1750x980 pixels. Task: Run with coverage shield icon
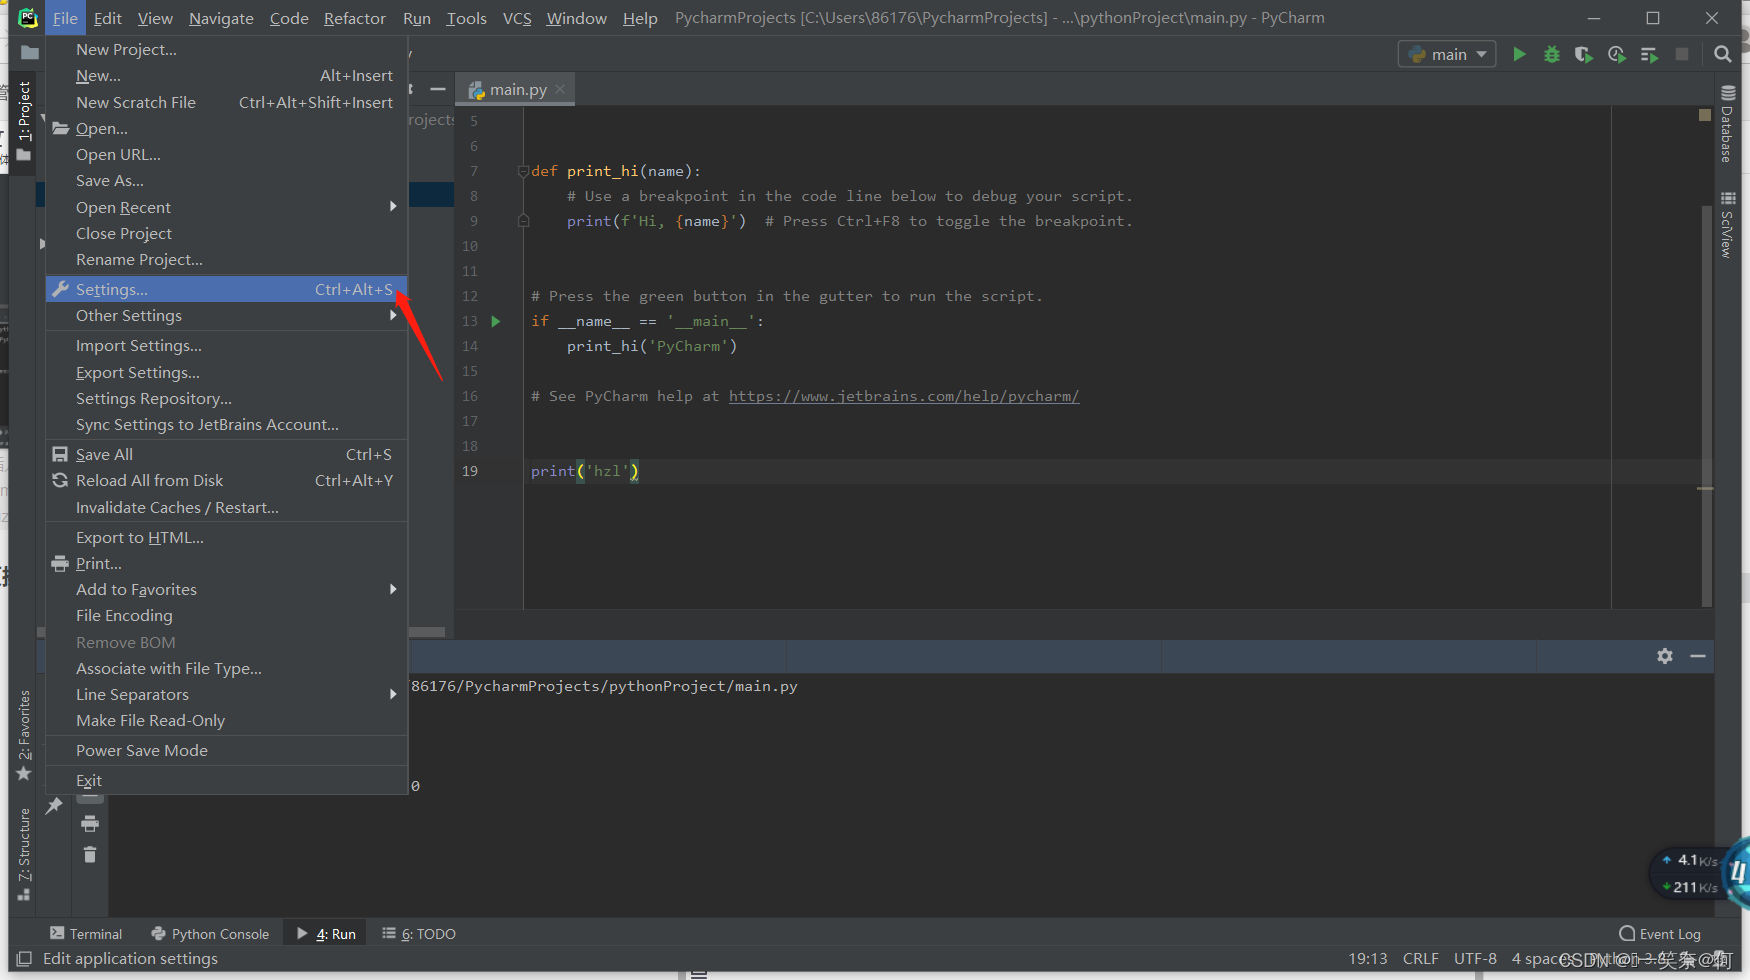(1584, 54)
